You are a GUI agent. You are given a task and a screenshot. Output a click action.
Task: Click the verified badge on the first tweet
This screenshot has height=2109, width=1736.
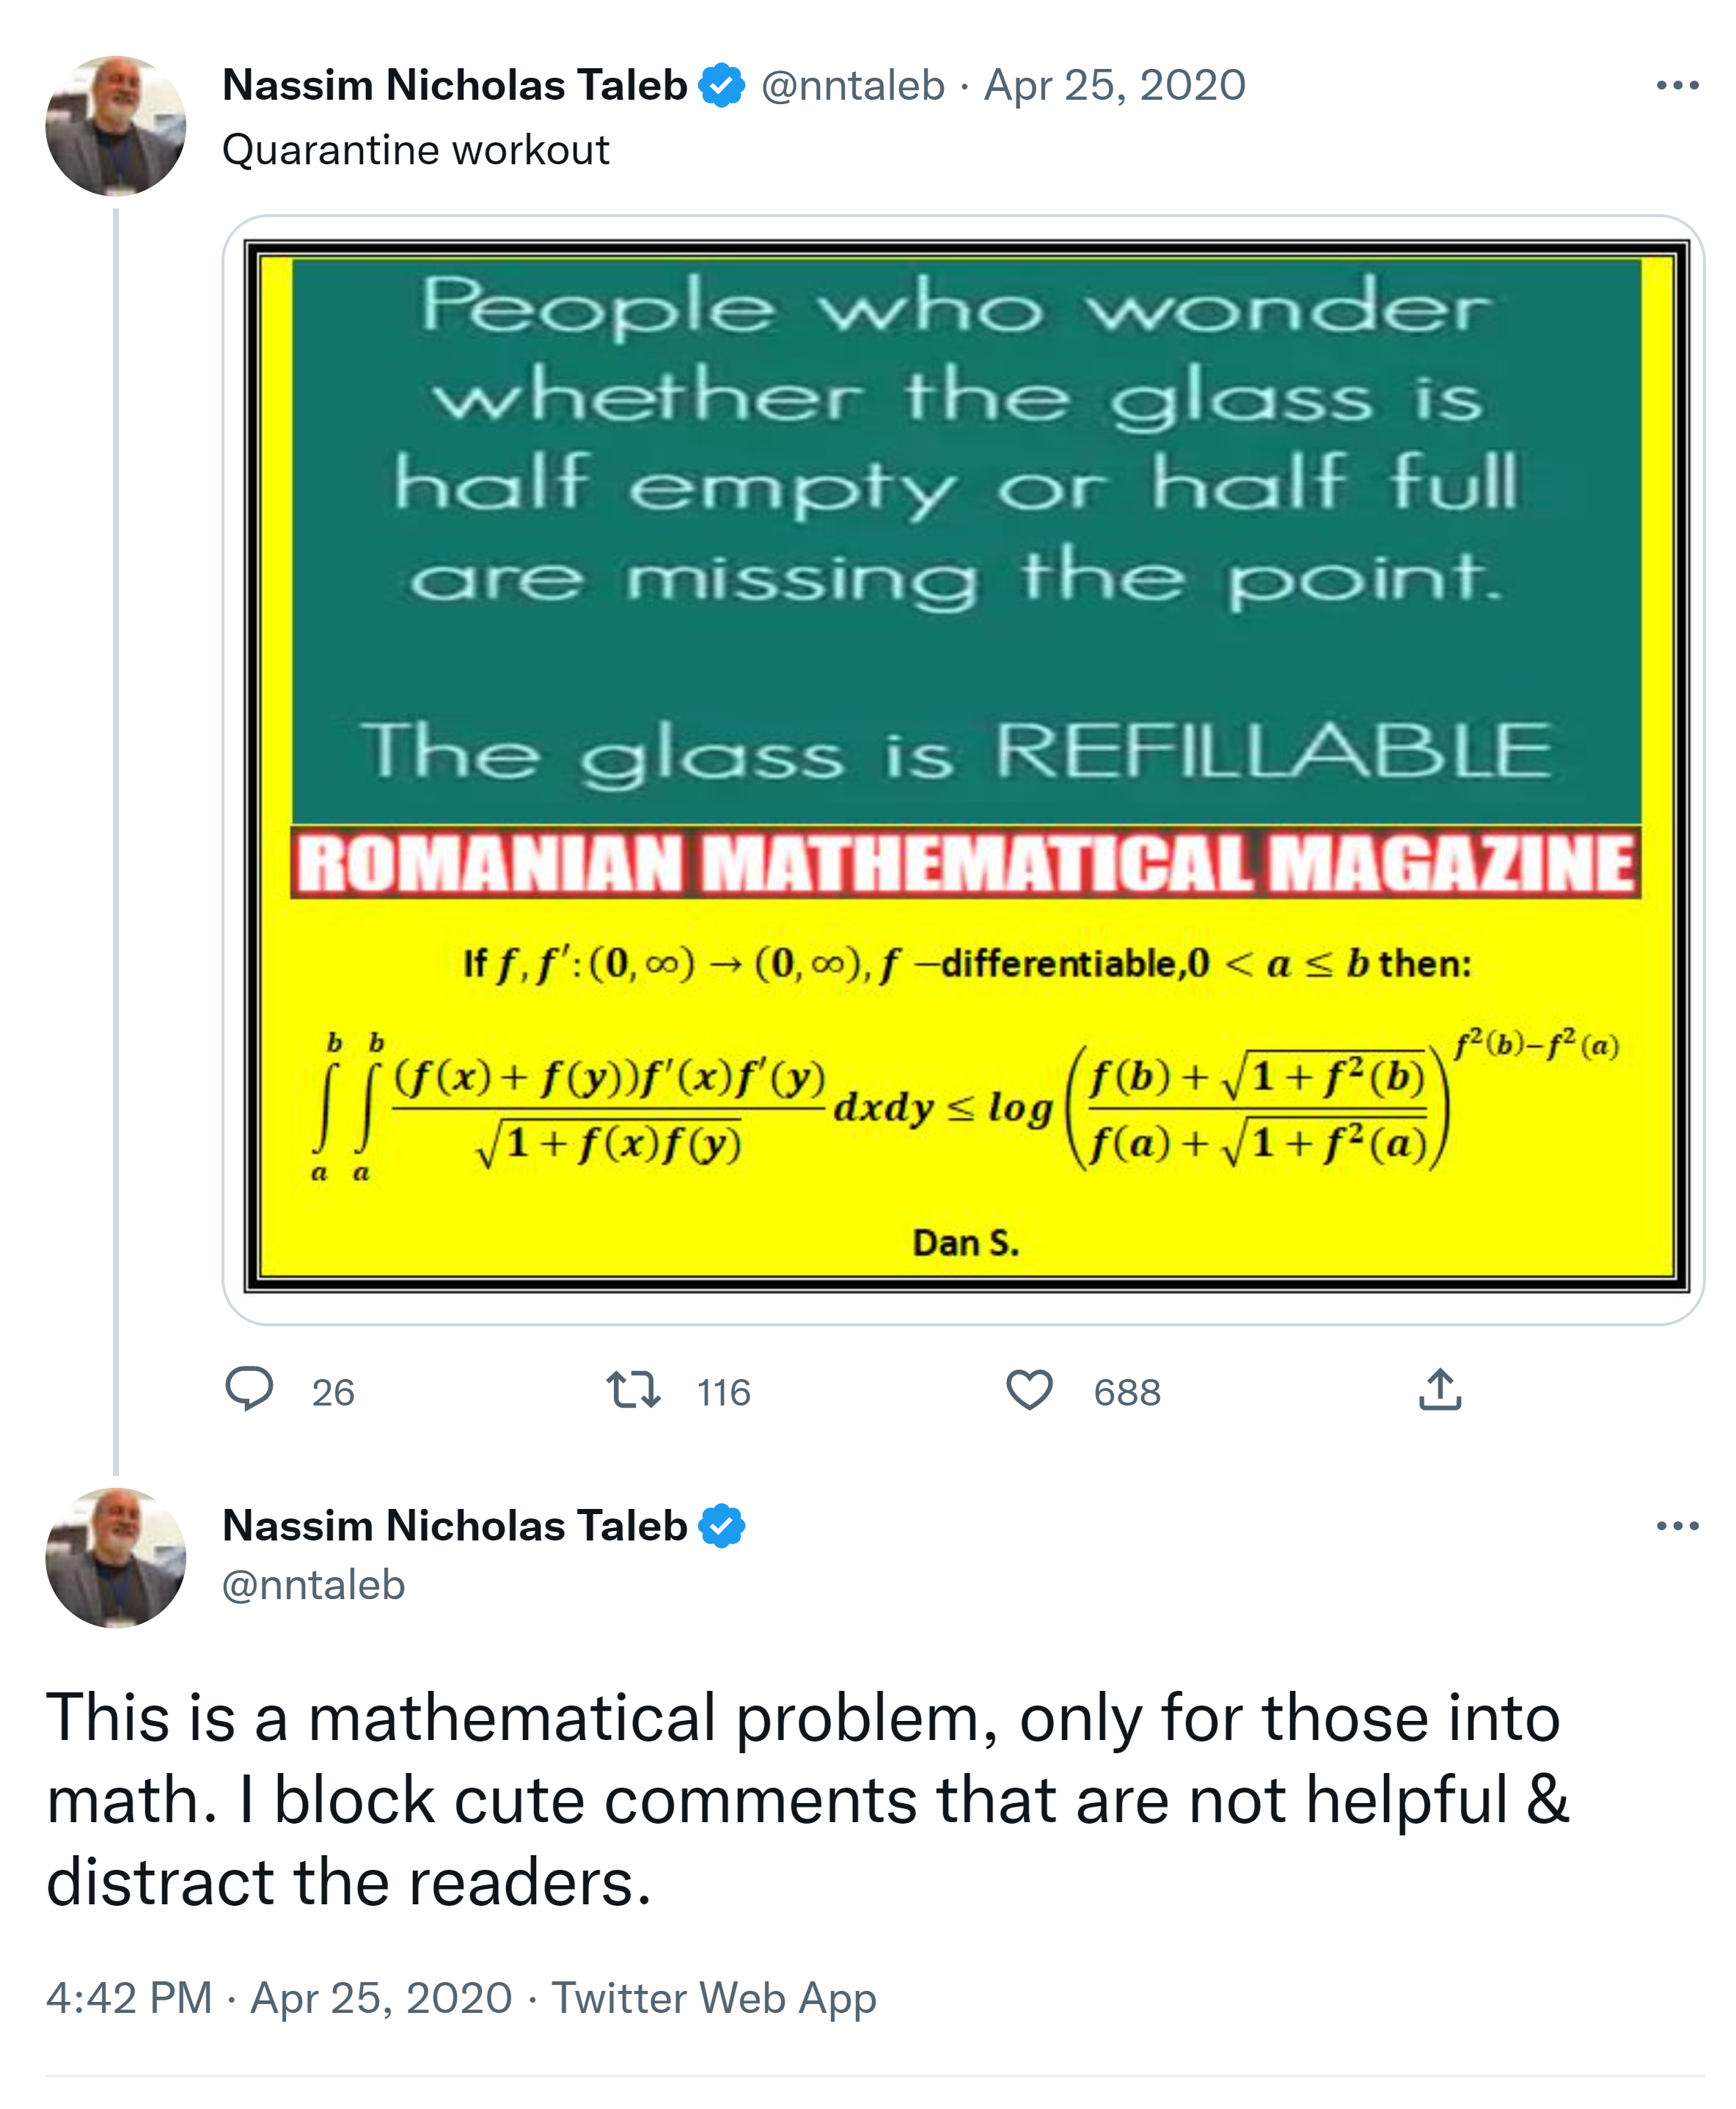point(721,86)
